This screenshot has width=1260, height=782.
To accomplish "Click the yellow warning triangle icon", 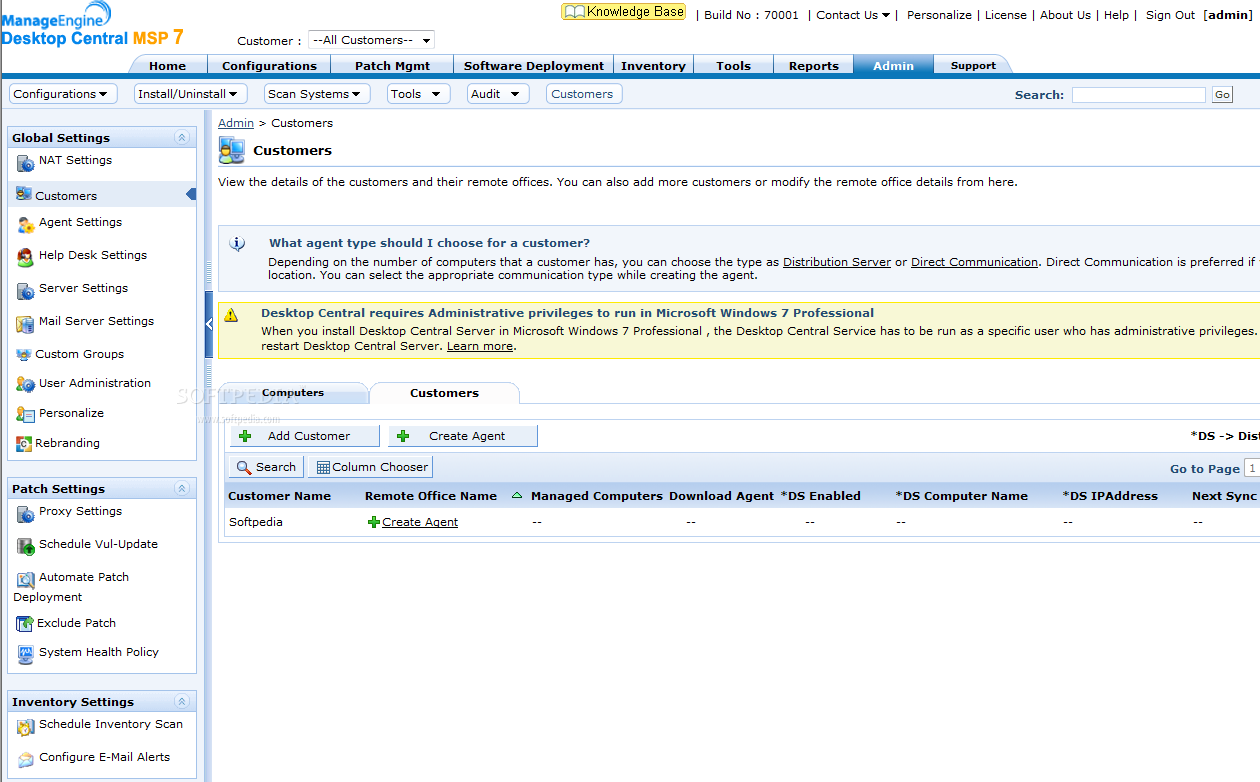I will point(231,315).
